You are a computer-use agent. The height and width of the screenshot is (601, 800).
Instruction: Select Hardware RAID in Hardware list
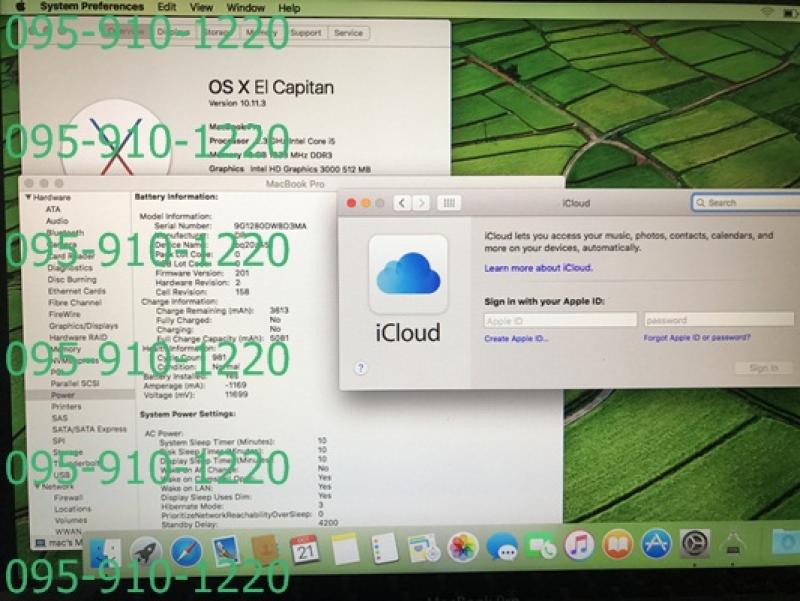tap(78, 337)
